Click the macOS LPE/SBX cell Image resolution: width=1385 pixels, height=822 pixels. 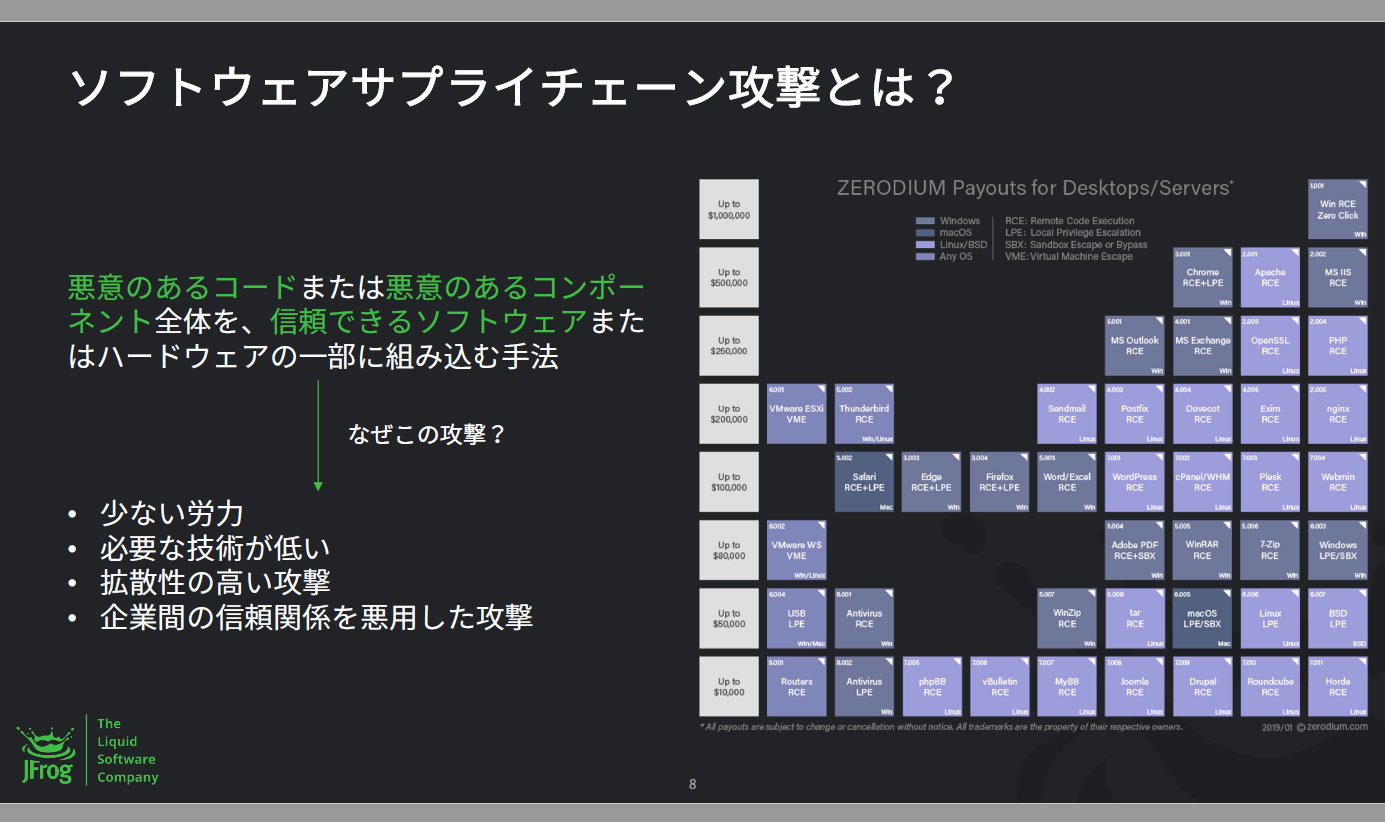(x=1202, y=618)
